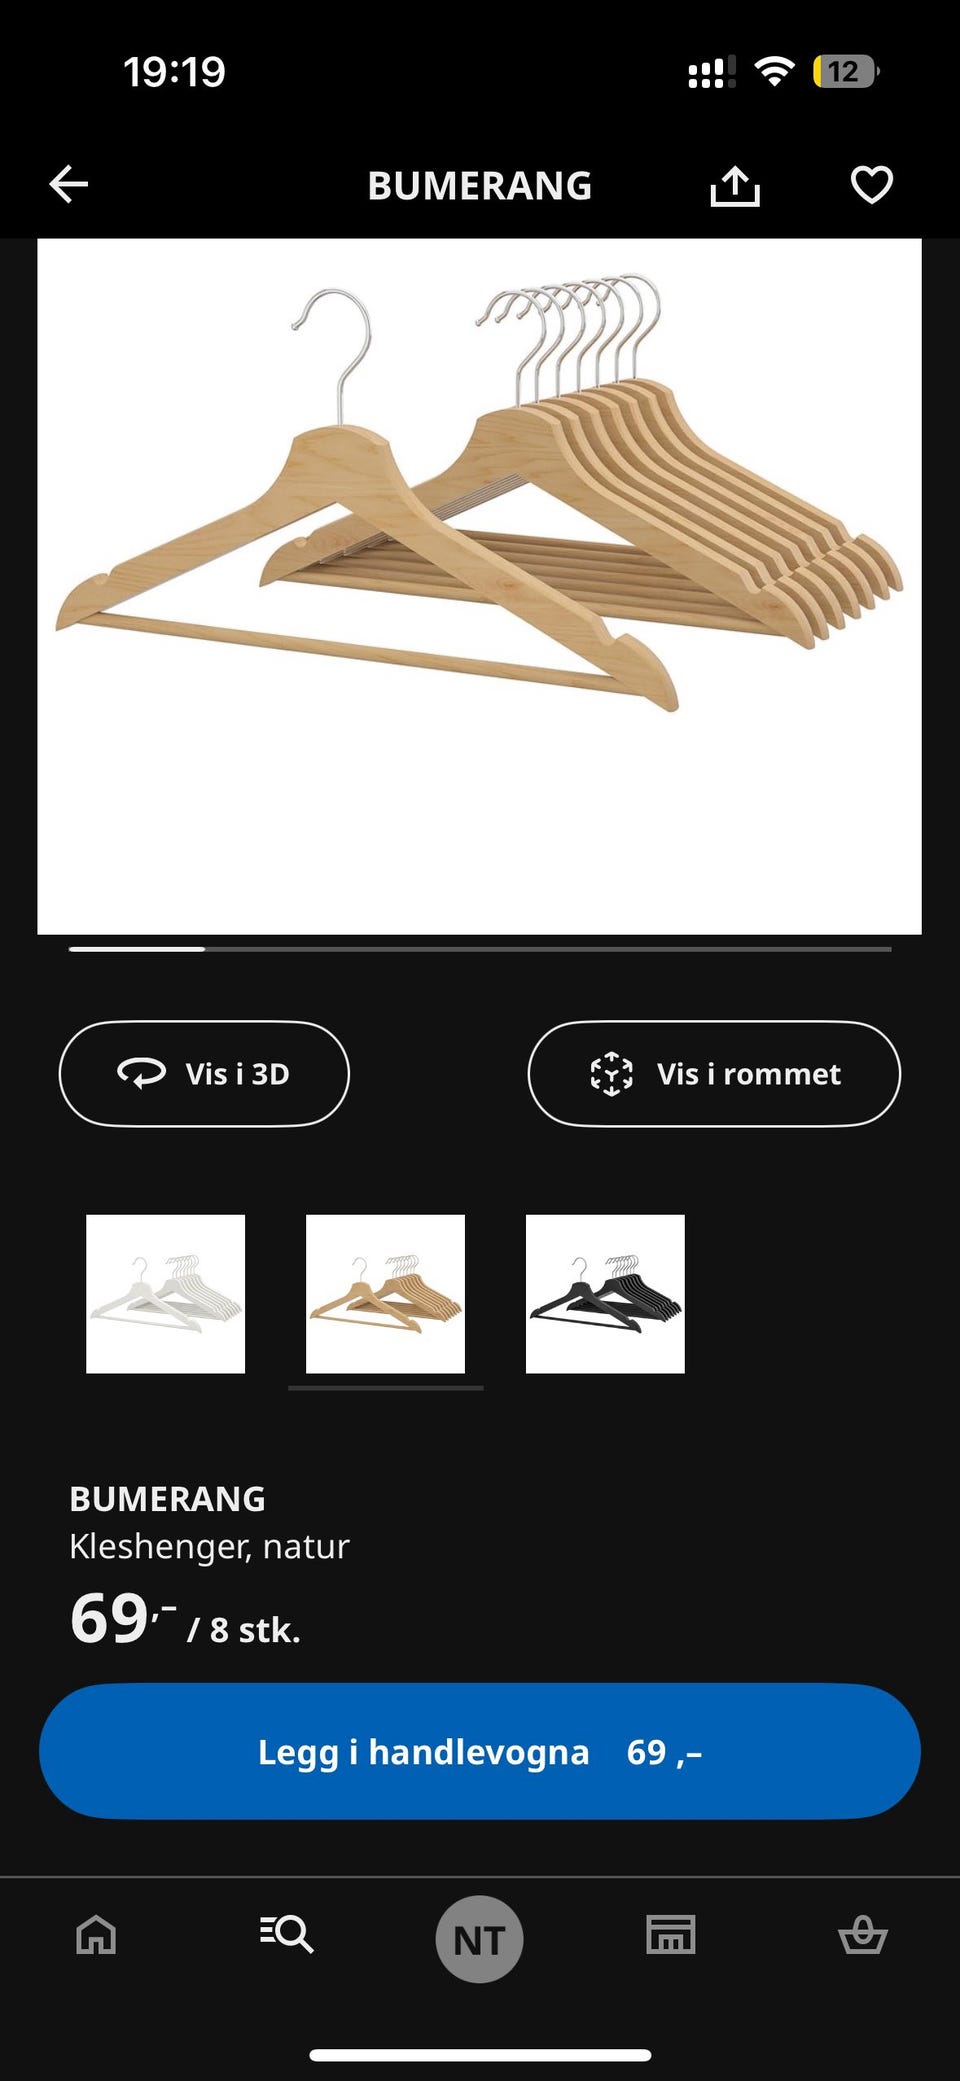Click the Vis i 3D button
This screenshot has height=2081, width=960.
point(204,1073)
